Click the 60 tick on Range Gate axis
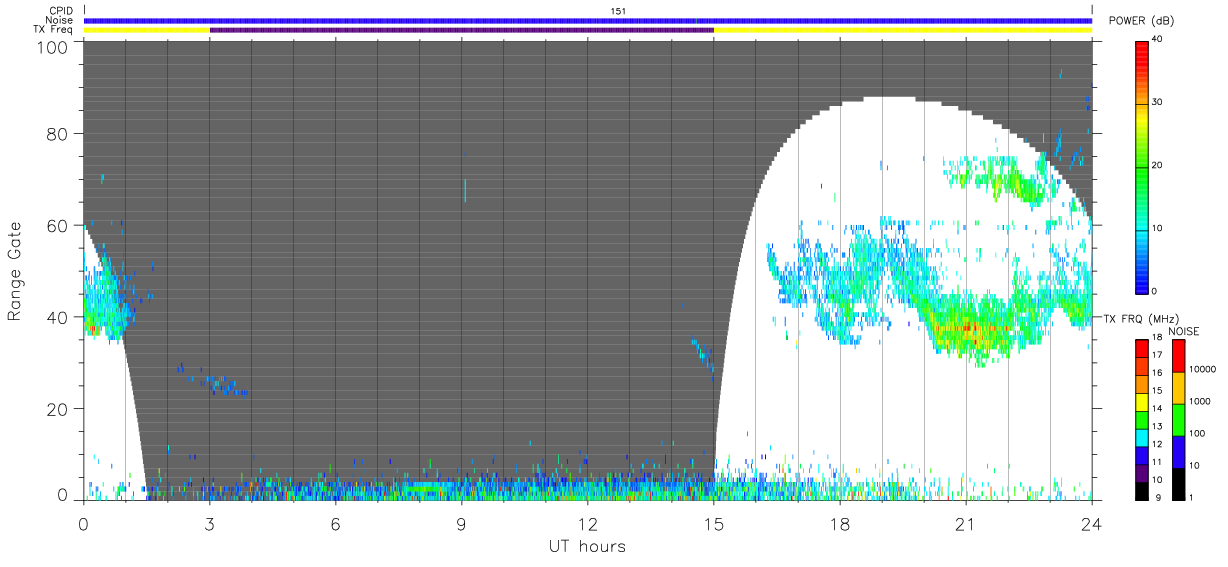 pyautogui.click(x=57, y=225)
